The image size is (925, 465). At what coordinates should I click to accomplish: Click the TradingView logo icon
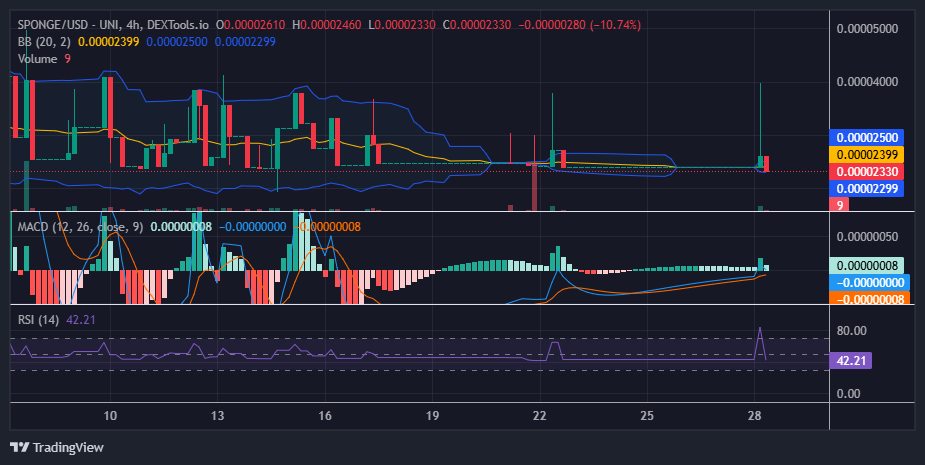click(19, 447)
